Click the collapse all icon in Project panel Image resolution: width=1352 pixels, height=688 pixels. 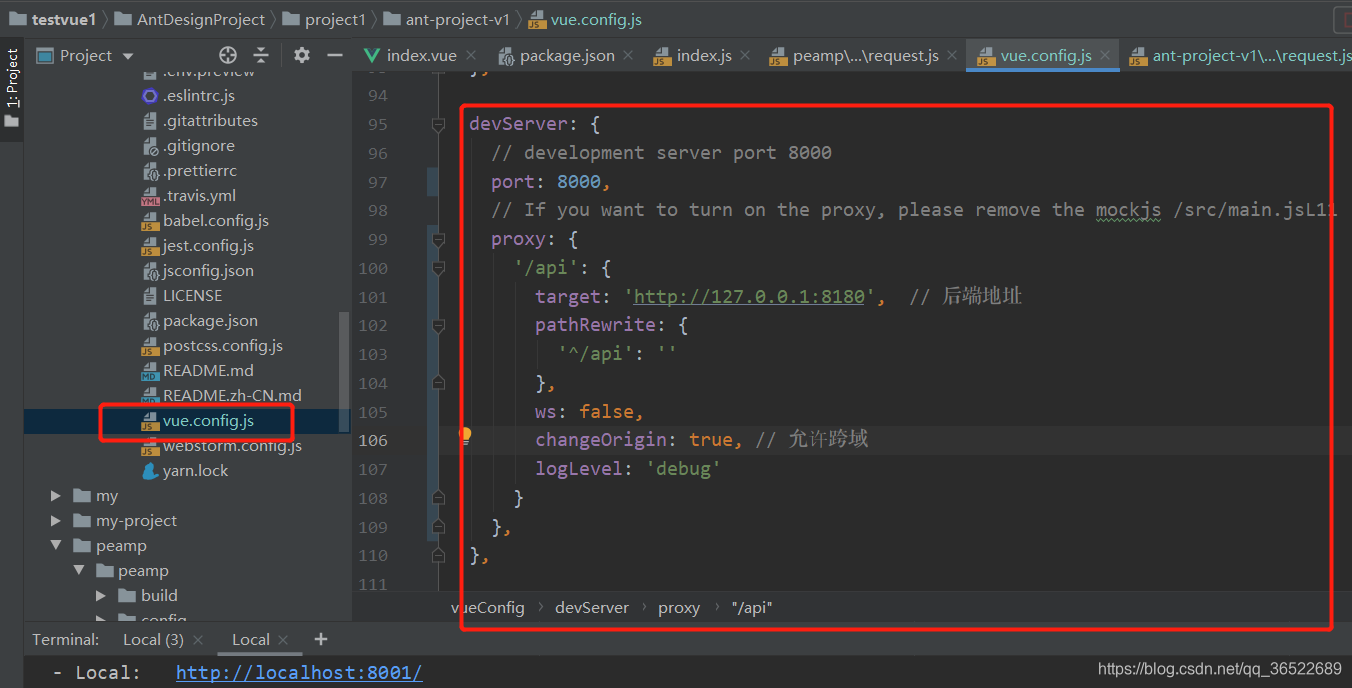coord(261,55)
